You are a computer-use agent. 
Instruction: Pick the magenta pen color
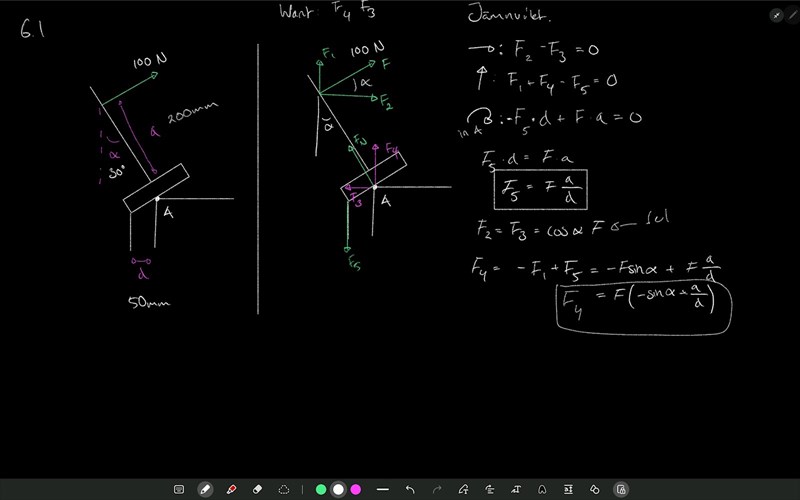coord(355,489)
